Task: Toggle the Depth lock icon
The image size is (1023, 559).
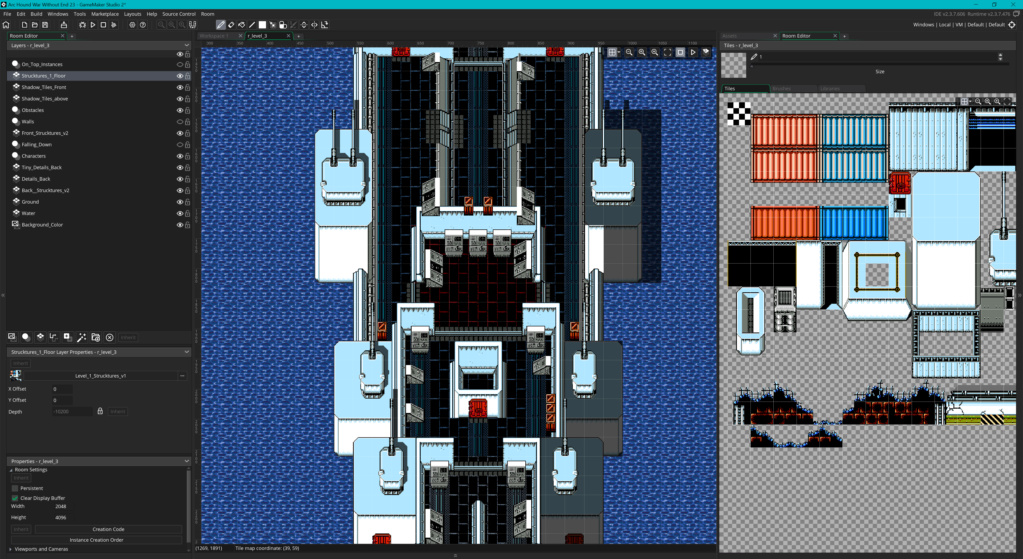Action: point(100,412)
